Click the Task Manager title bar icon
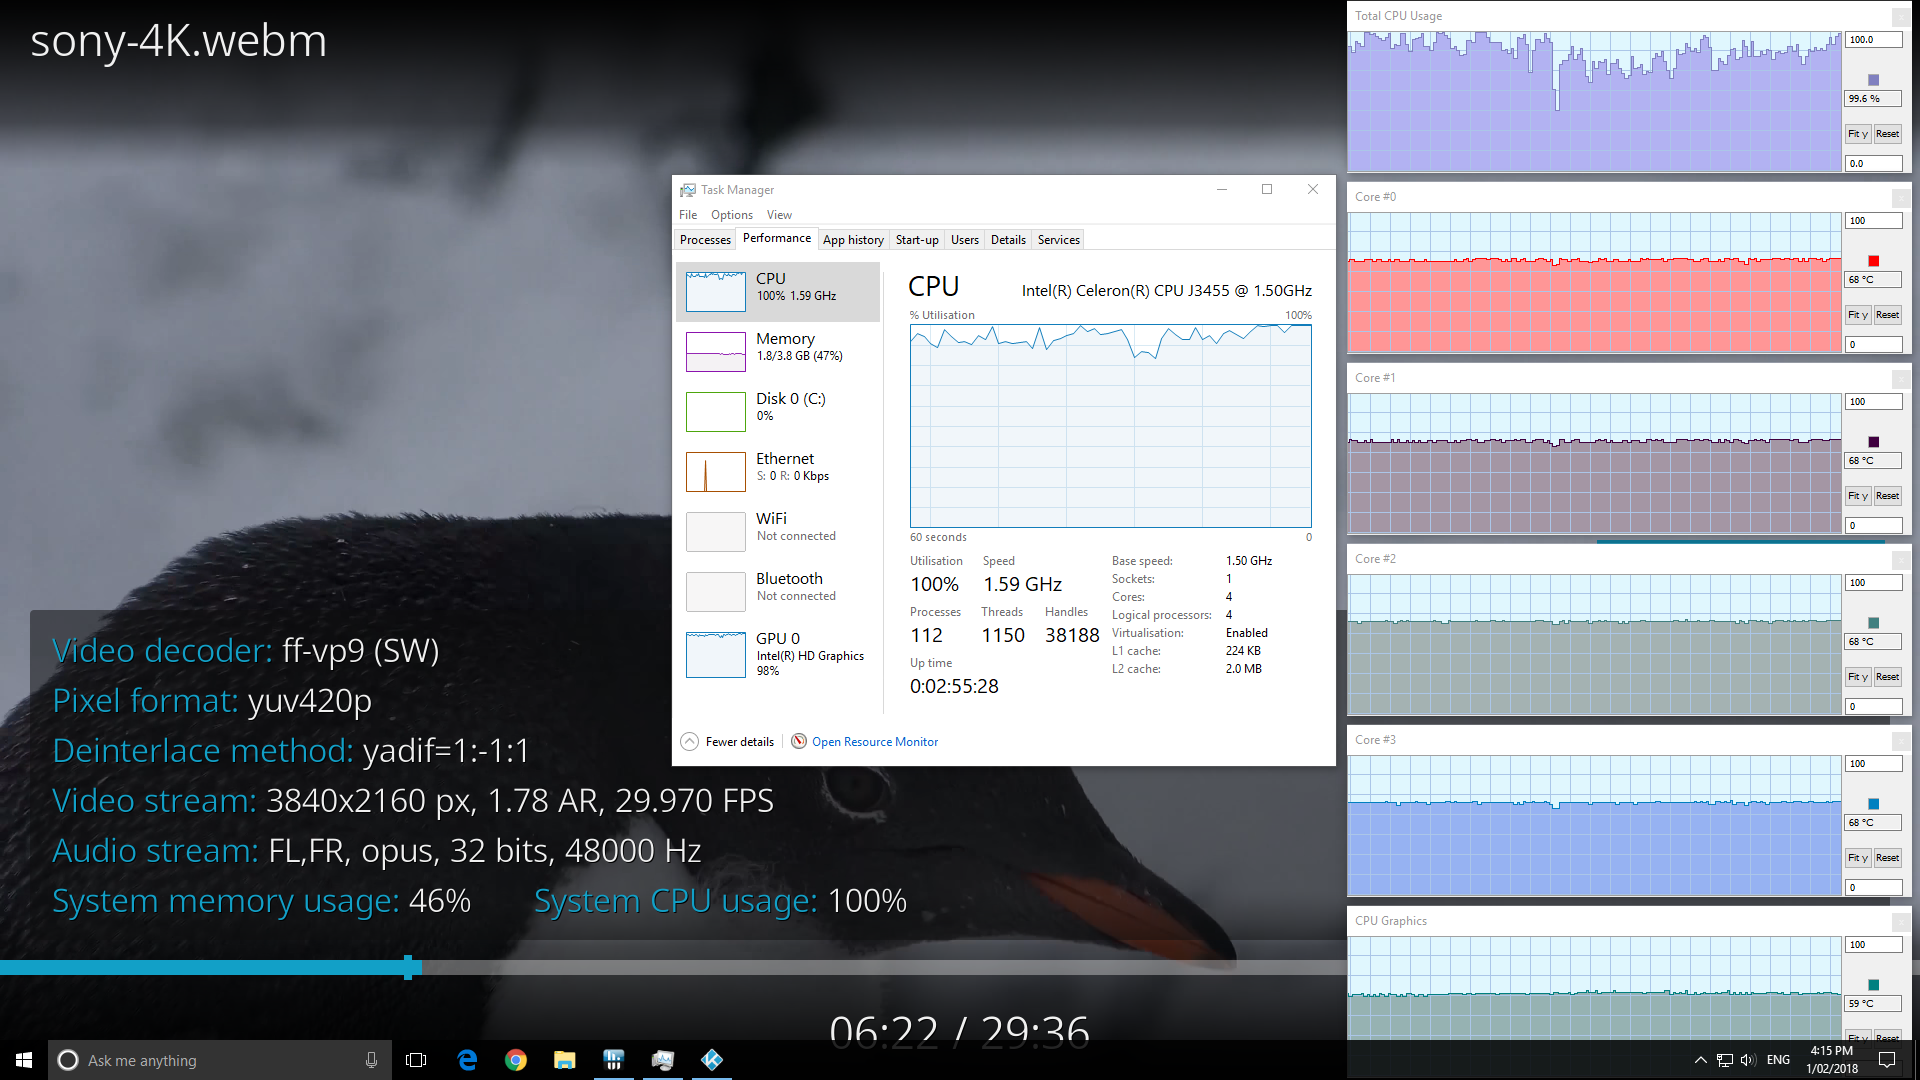The image size is (1920, 1080). [688, 190]
